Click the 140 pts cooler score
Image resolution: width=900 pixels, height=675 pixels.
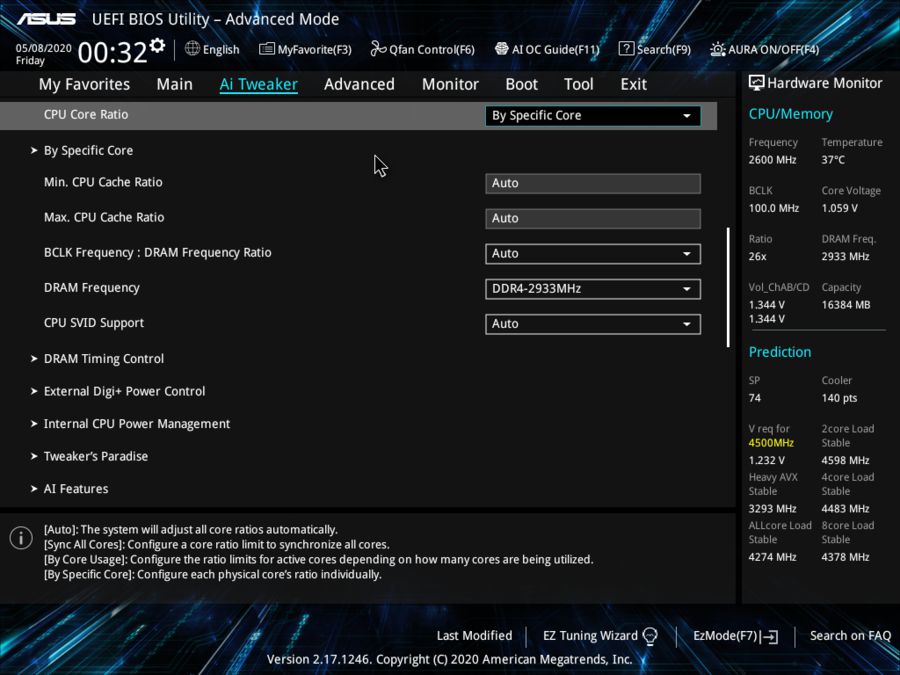pyautogui.click(x=839, y=398)
